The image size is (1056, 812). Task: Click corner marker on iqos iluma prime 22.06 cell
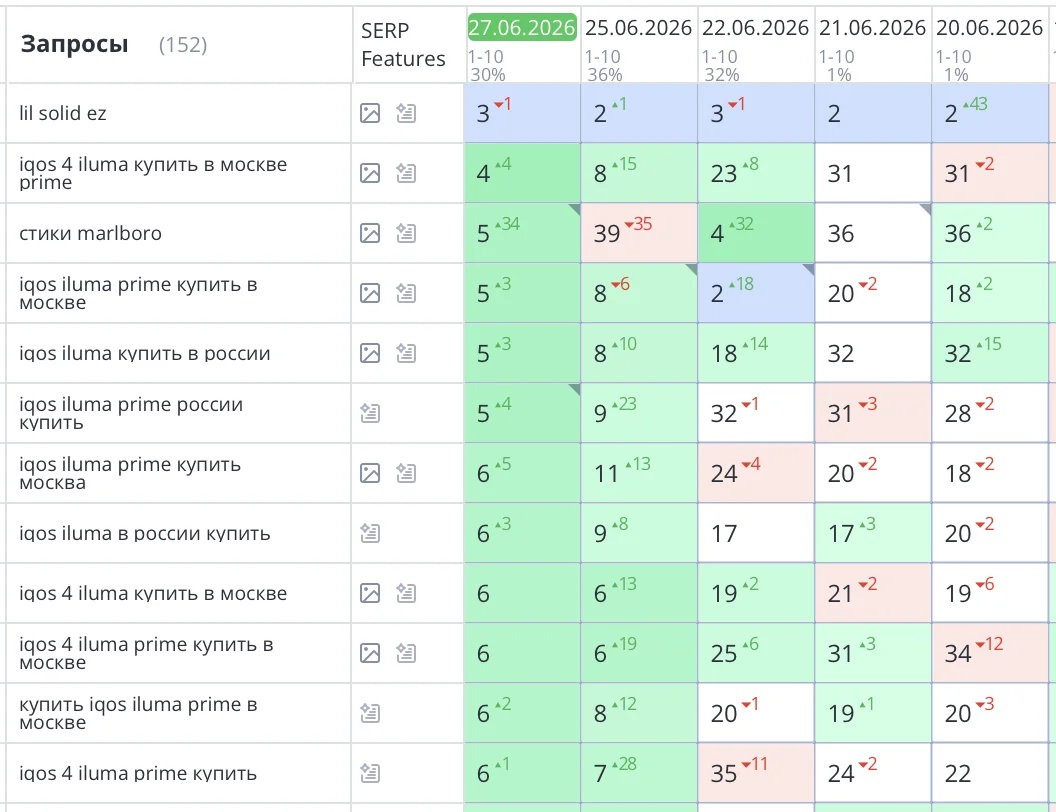pos(808,269)
